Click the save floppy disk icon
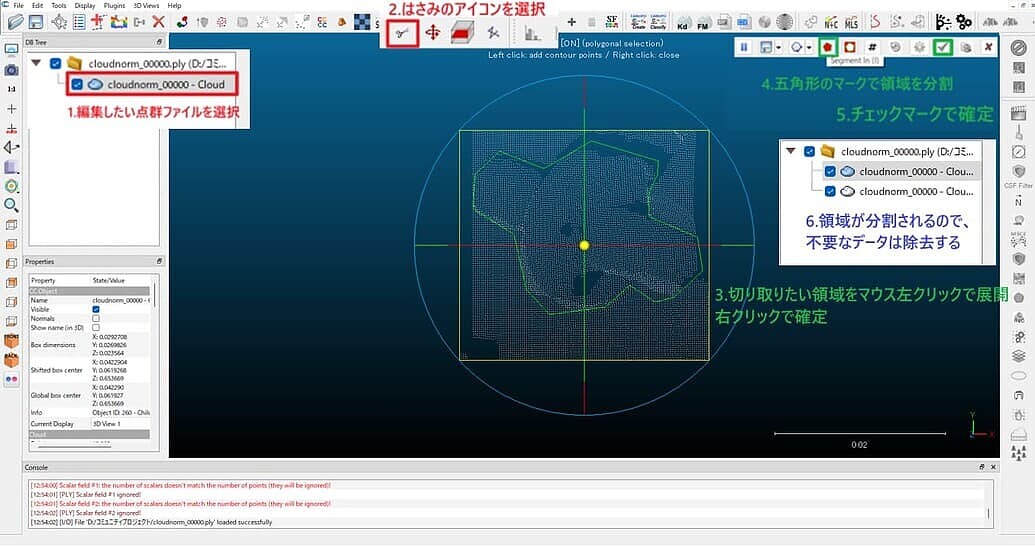 [36, 21]
